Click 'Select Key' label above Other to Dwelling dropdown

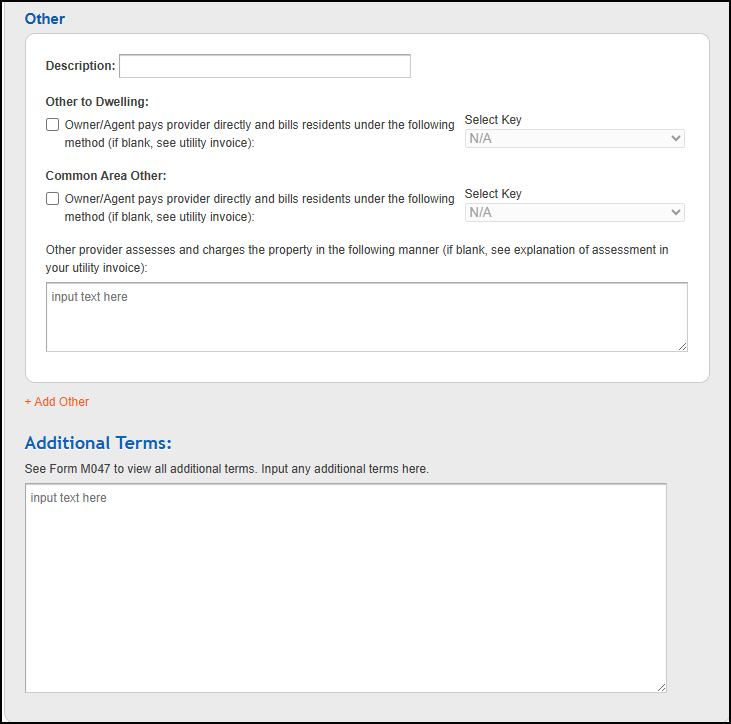(493, 120)
